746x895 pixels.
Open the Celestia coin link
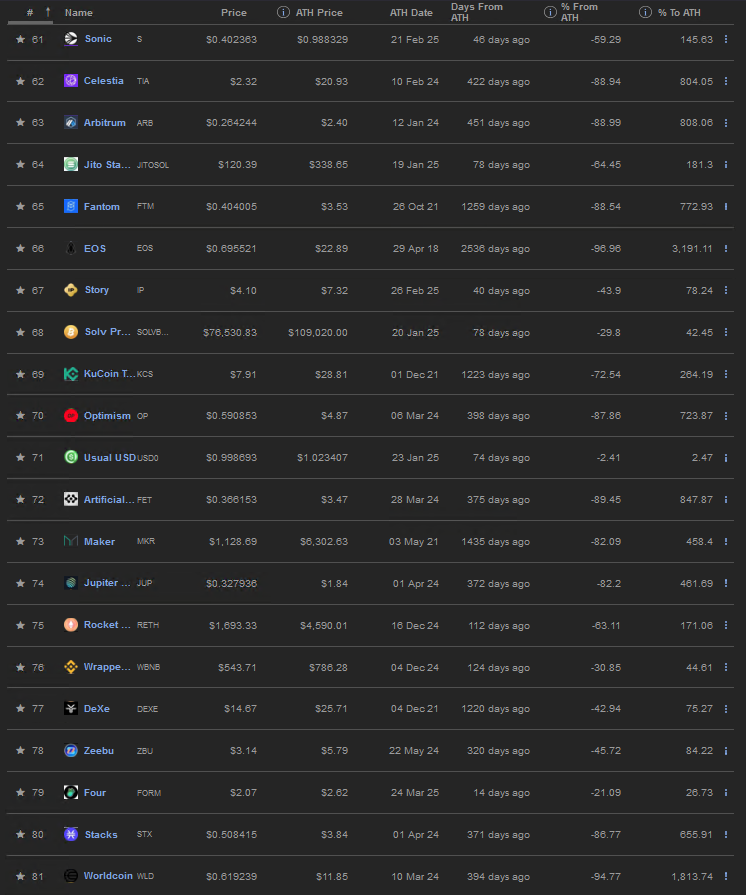pos(103,80)
